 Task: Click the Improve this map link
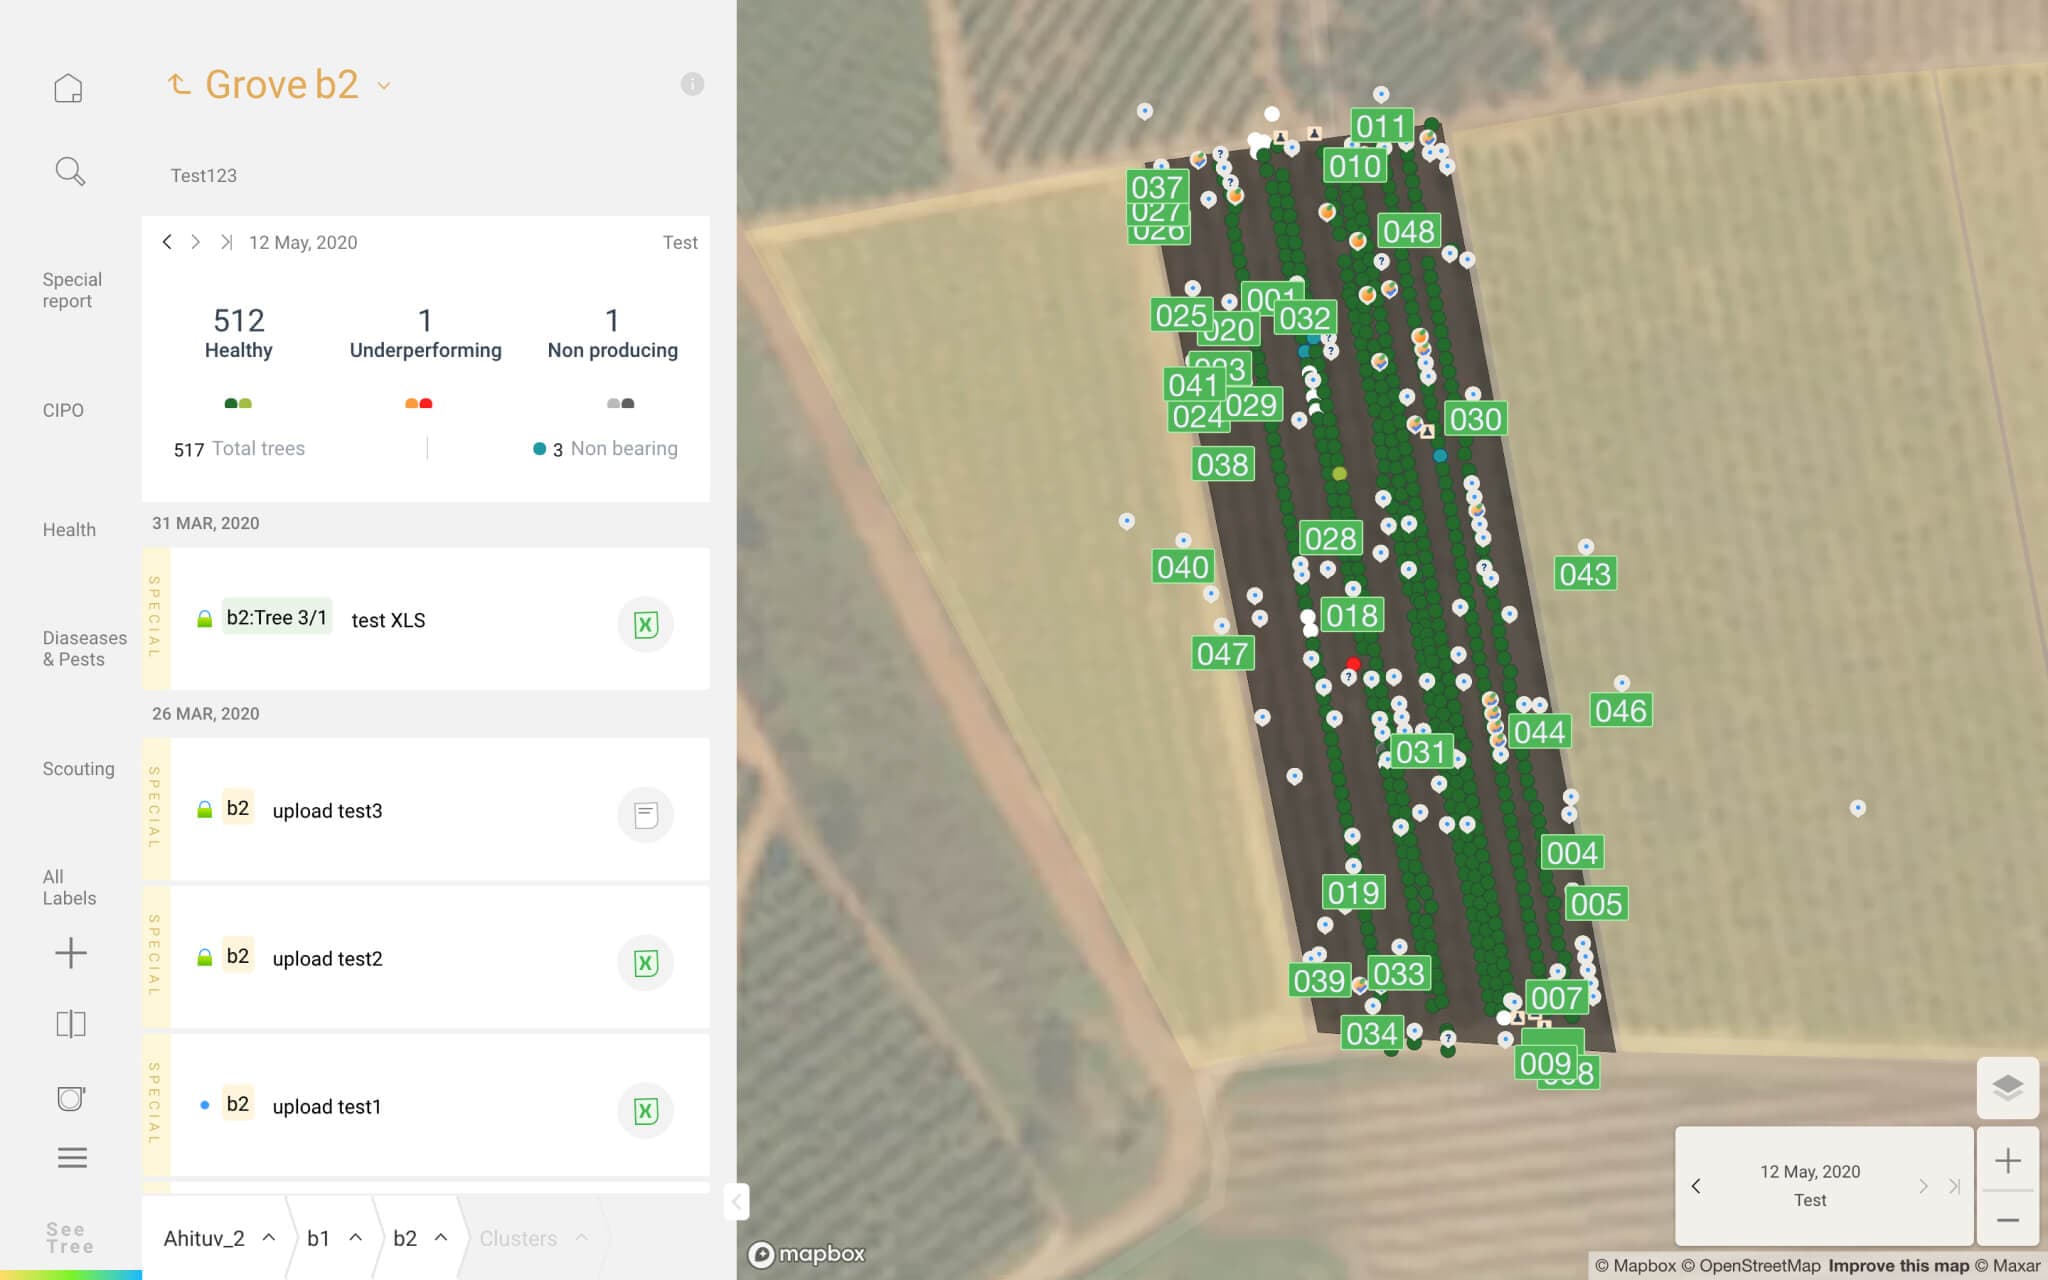coord(1898,1265)
